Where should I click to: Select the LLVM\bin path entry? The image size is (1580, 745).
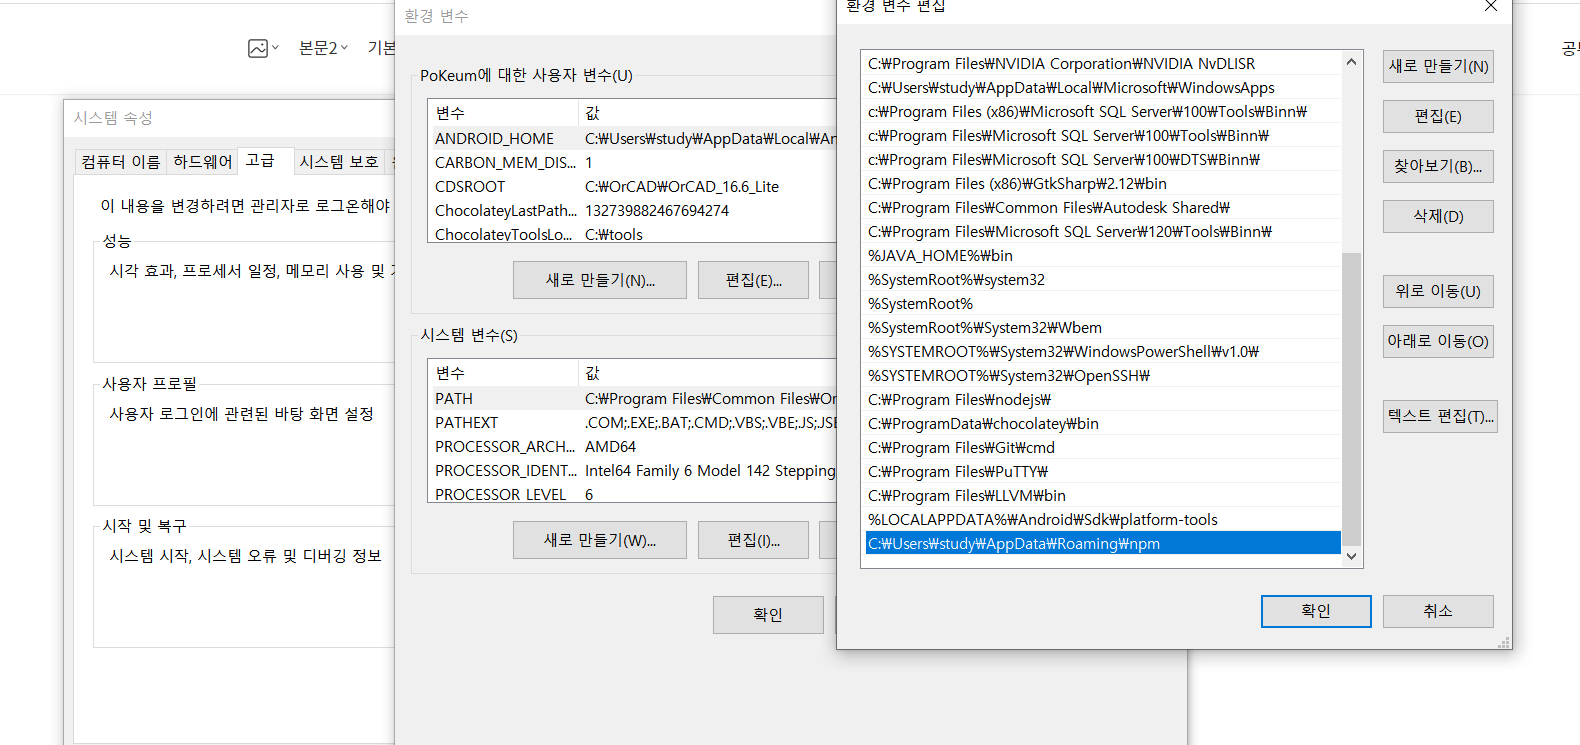(x=1102, y=495)
